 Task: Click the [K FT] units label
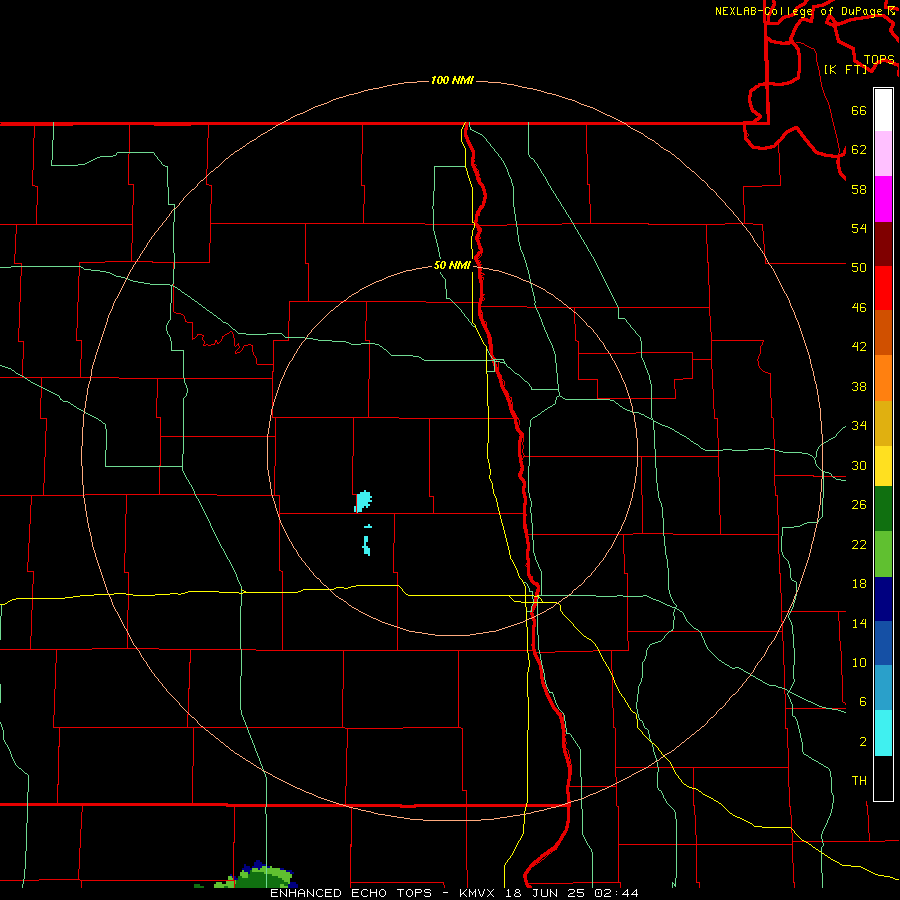click(845, 69)
